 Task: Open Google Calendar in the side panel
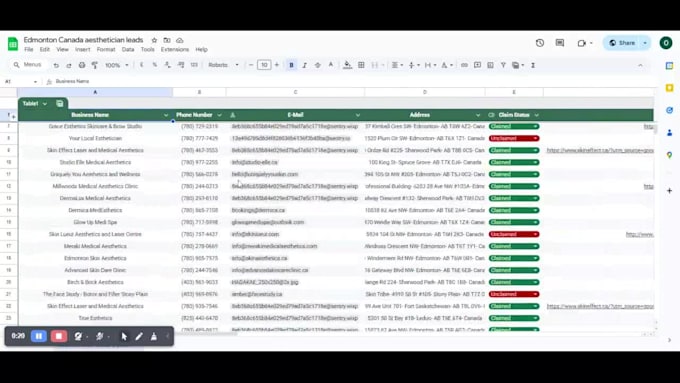tap(670, 66)
